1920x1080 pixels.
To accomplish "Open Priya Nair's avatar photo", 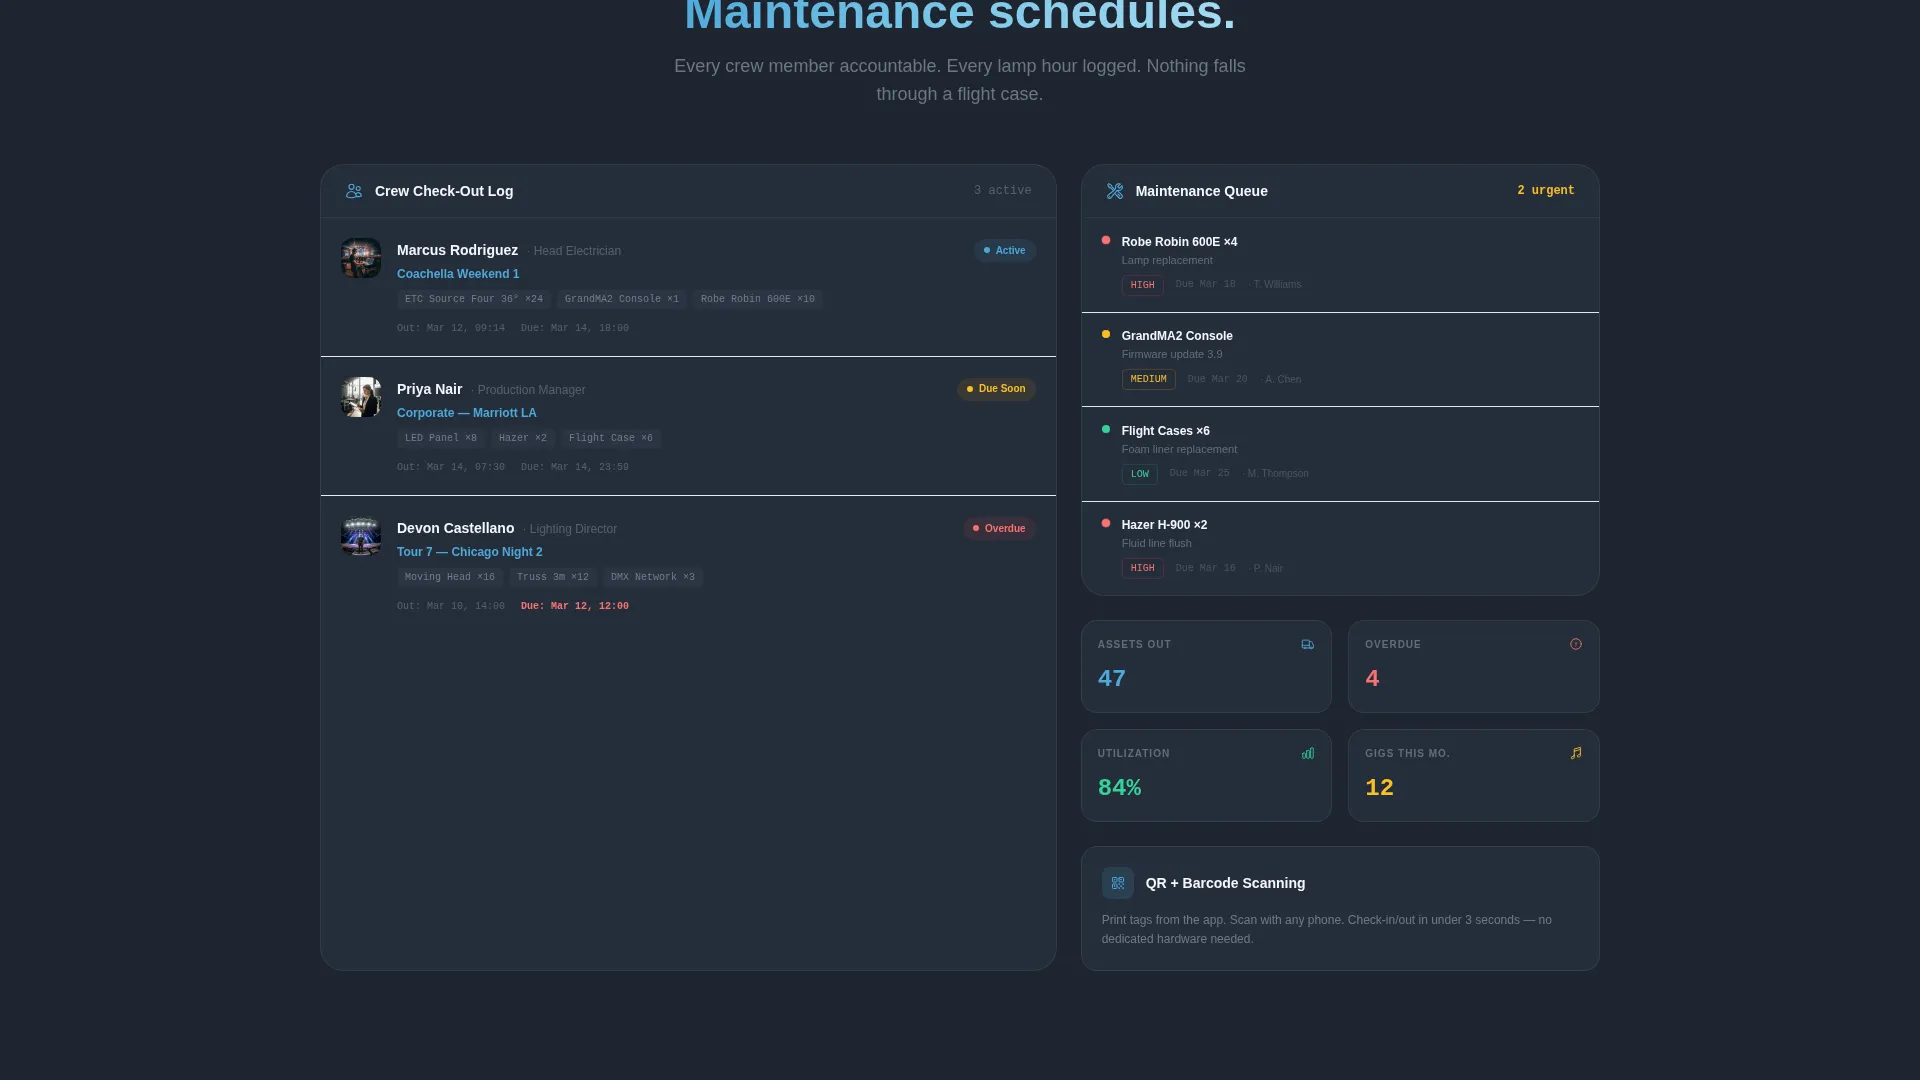I will pyautogui.click(x=361, y=397).
